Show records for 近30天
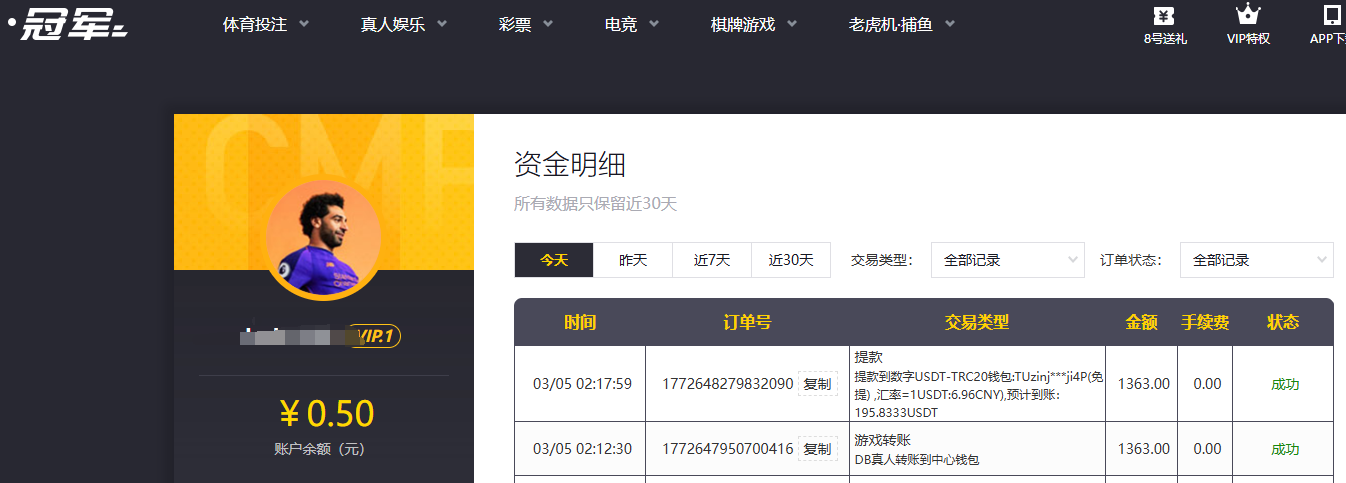The width and height of the screenshot is (1346, 483). tap(791, 260)
